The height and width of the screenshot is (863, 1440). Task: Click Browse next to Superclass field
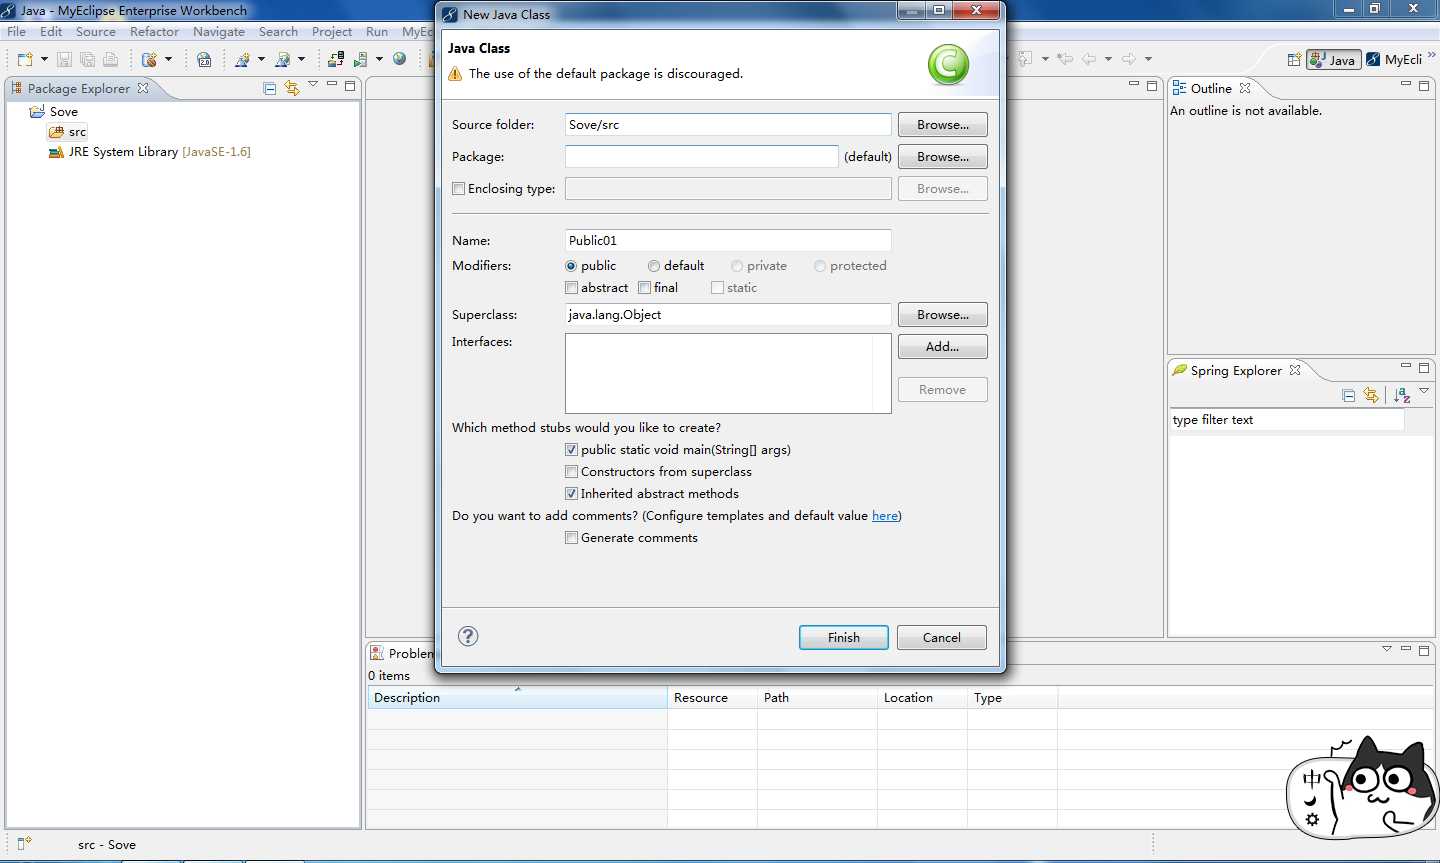click(x=942, y=315)
